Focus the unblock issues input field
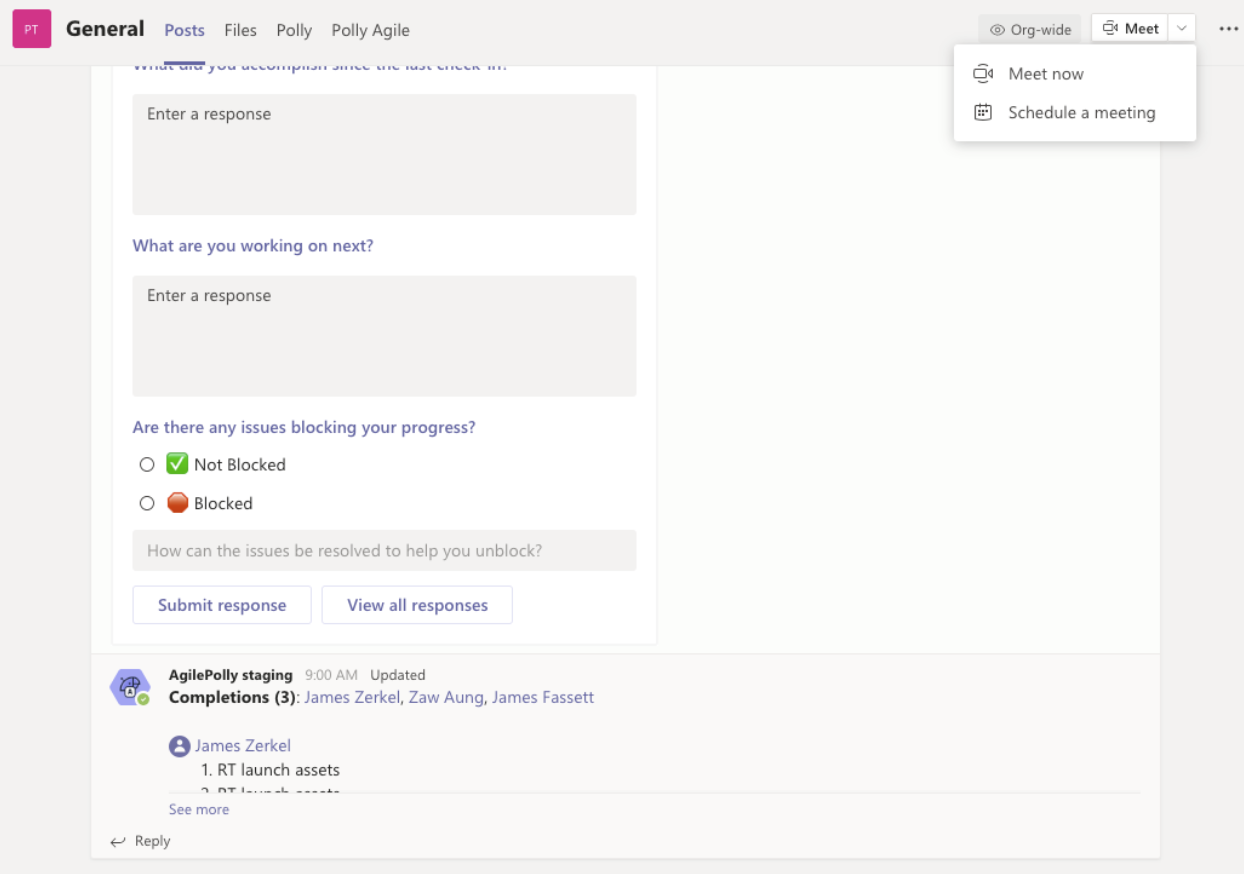1244x874 pixels. click(384, 551)
